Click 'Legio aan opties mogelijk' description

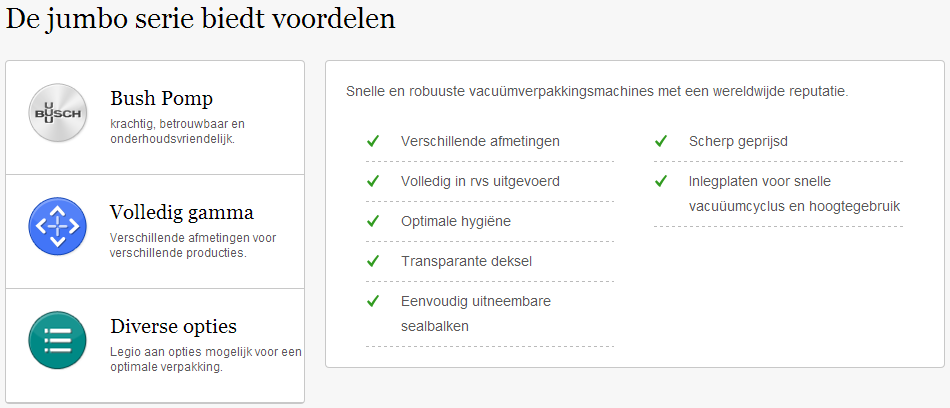coord(206,360)
